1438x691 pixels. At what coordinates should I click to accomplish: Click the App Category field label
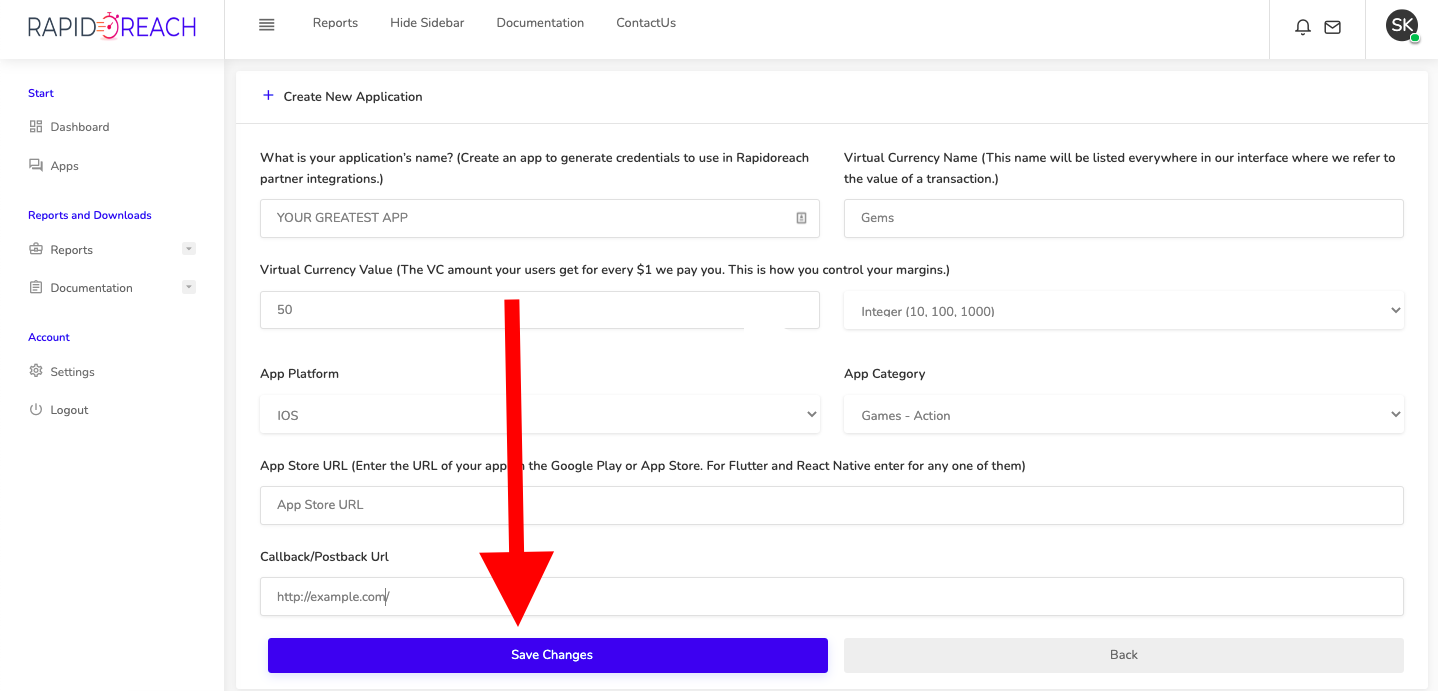pyautogui.click(x=884, y=374)
